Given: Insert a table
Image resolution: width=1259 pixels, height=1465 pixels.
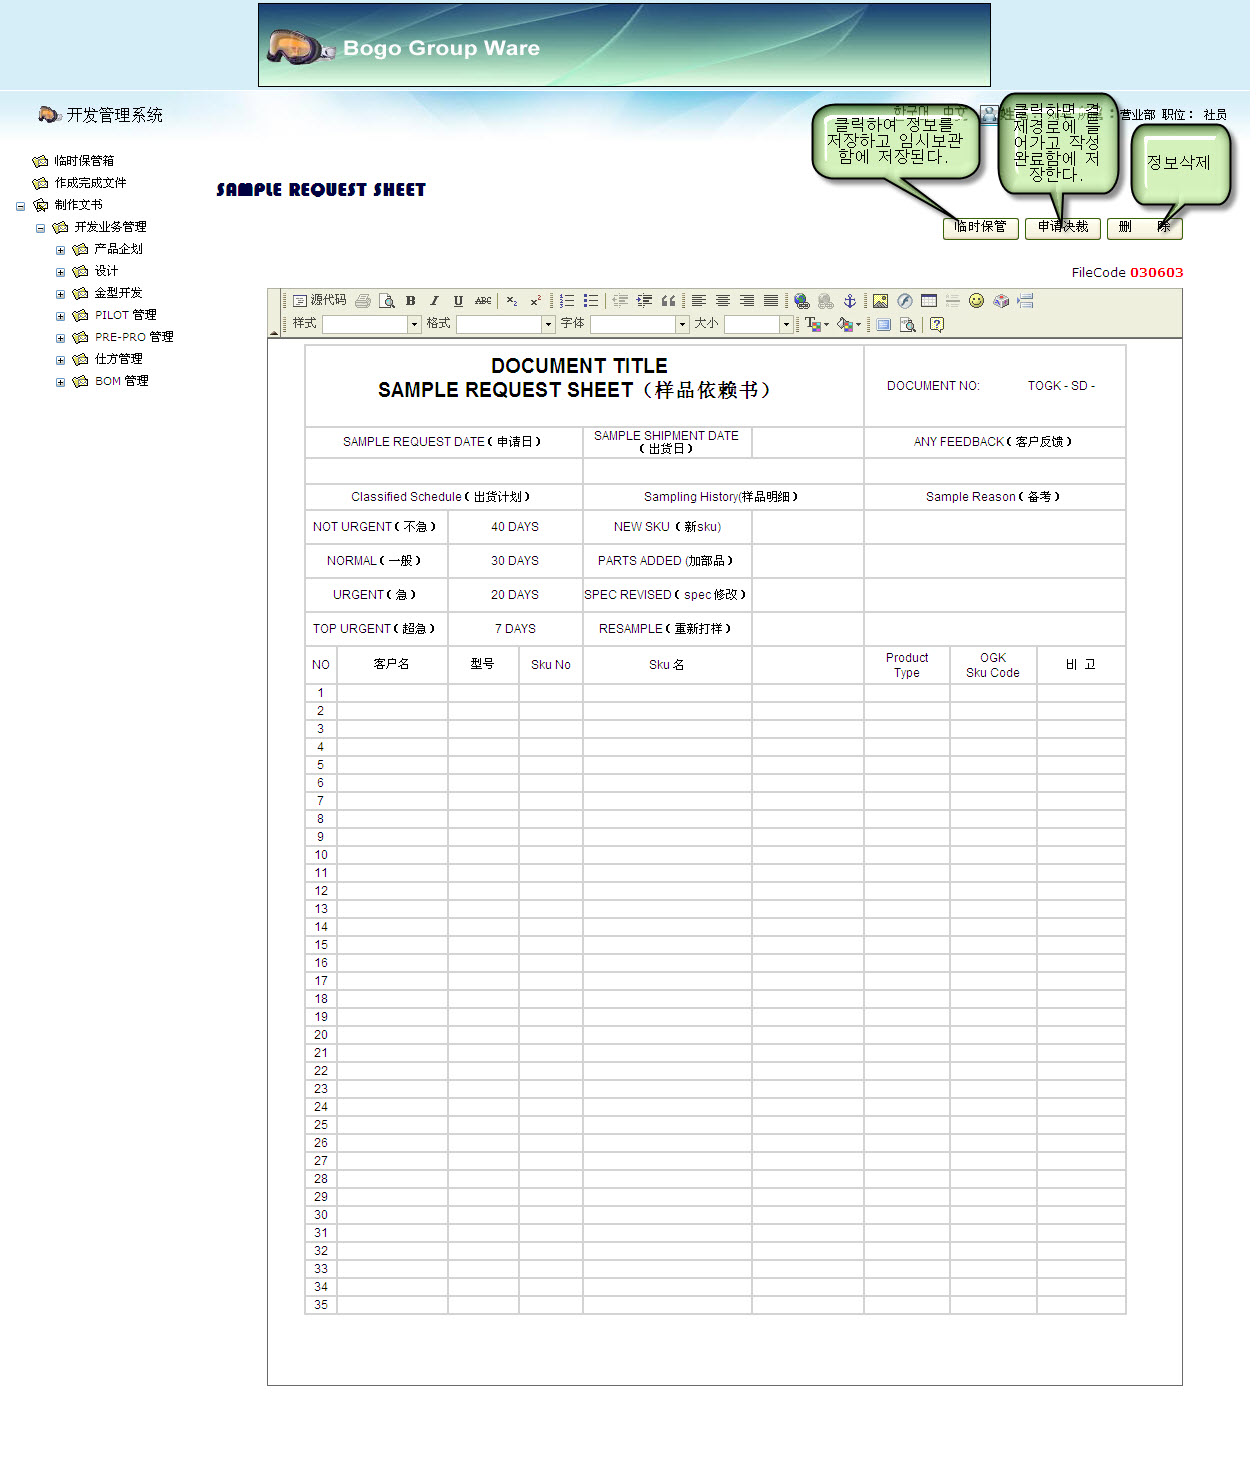Looking at the screenshot, I should point(929,301).
